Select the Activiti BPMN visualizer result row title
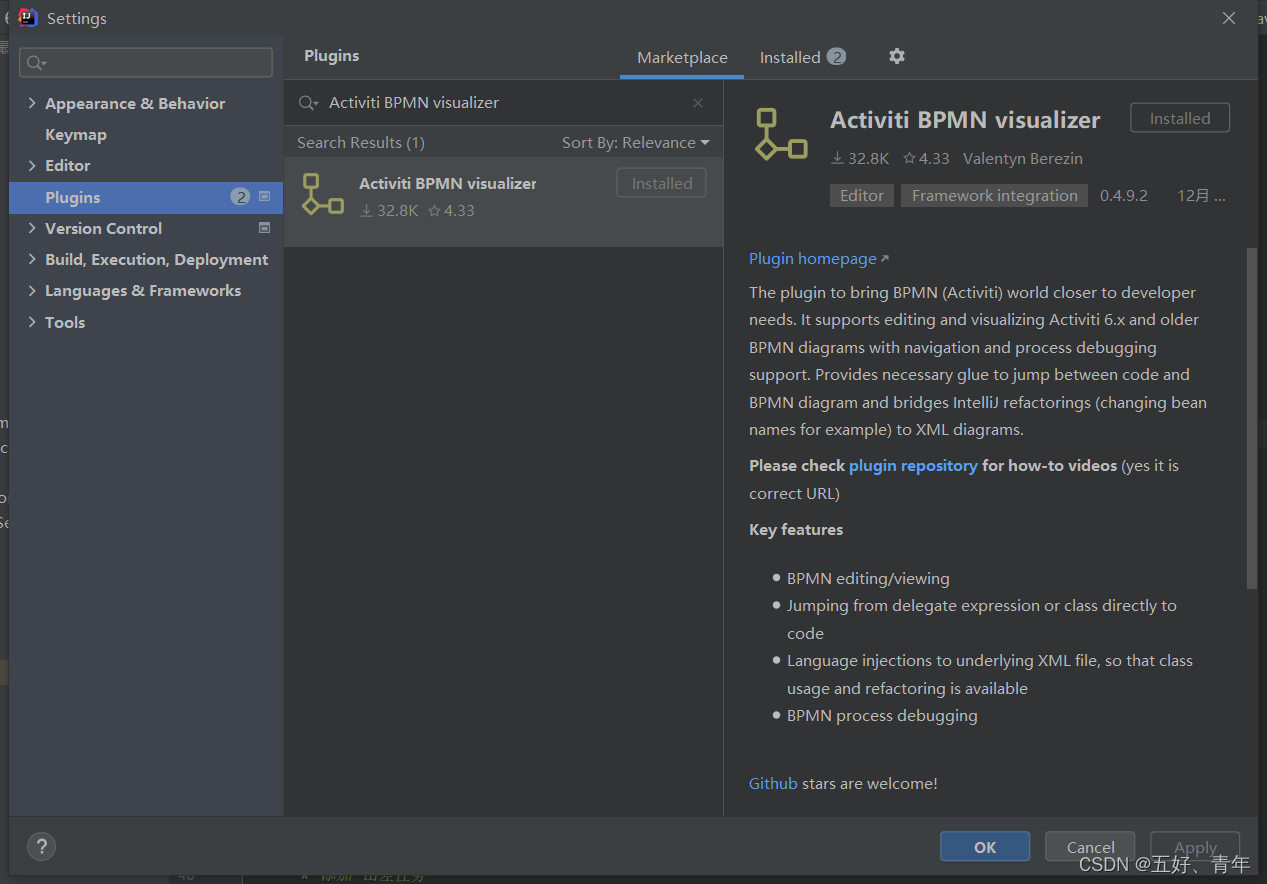The image size is (1267, 884). coord(448,184)
